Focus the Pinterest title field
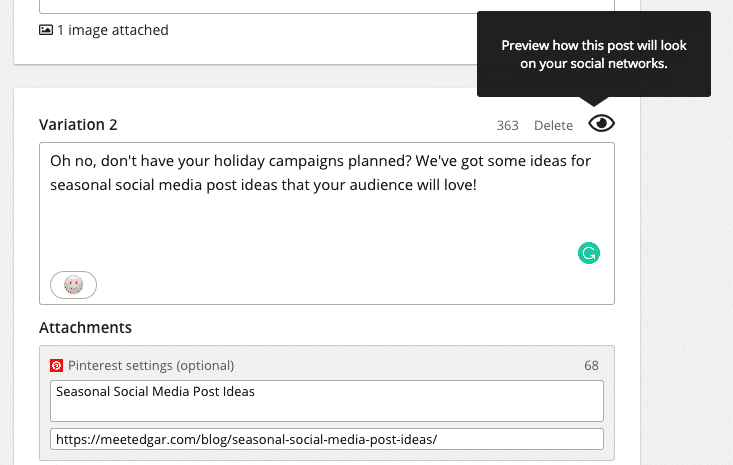Viewport: 733px width, 465px height. (x=326, y=401)
